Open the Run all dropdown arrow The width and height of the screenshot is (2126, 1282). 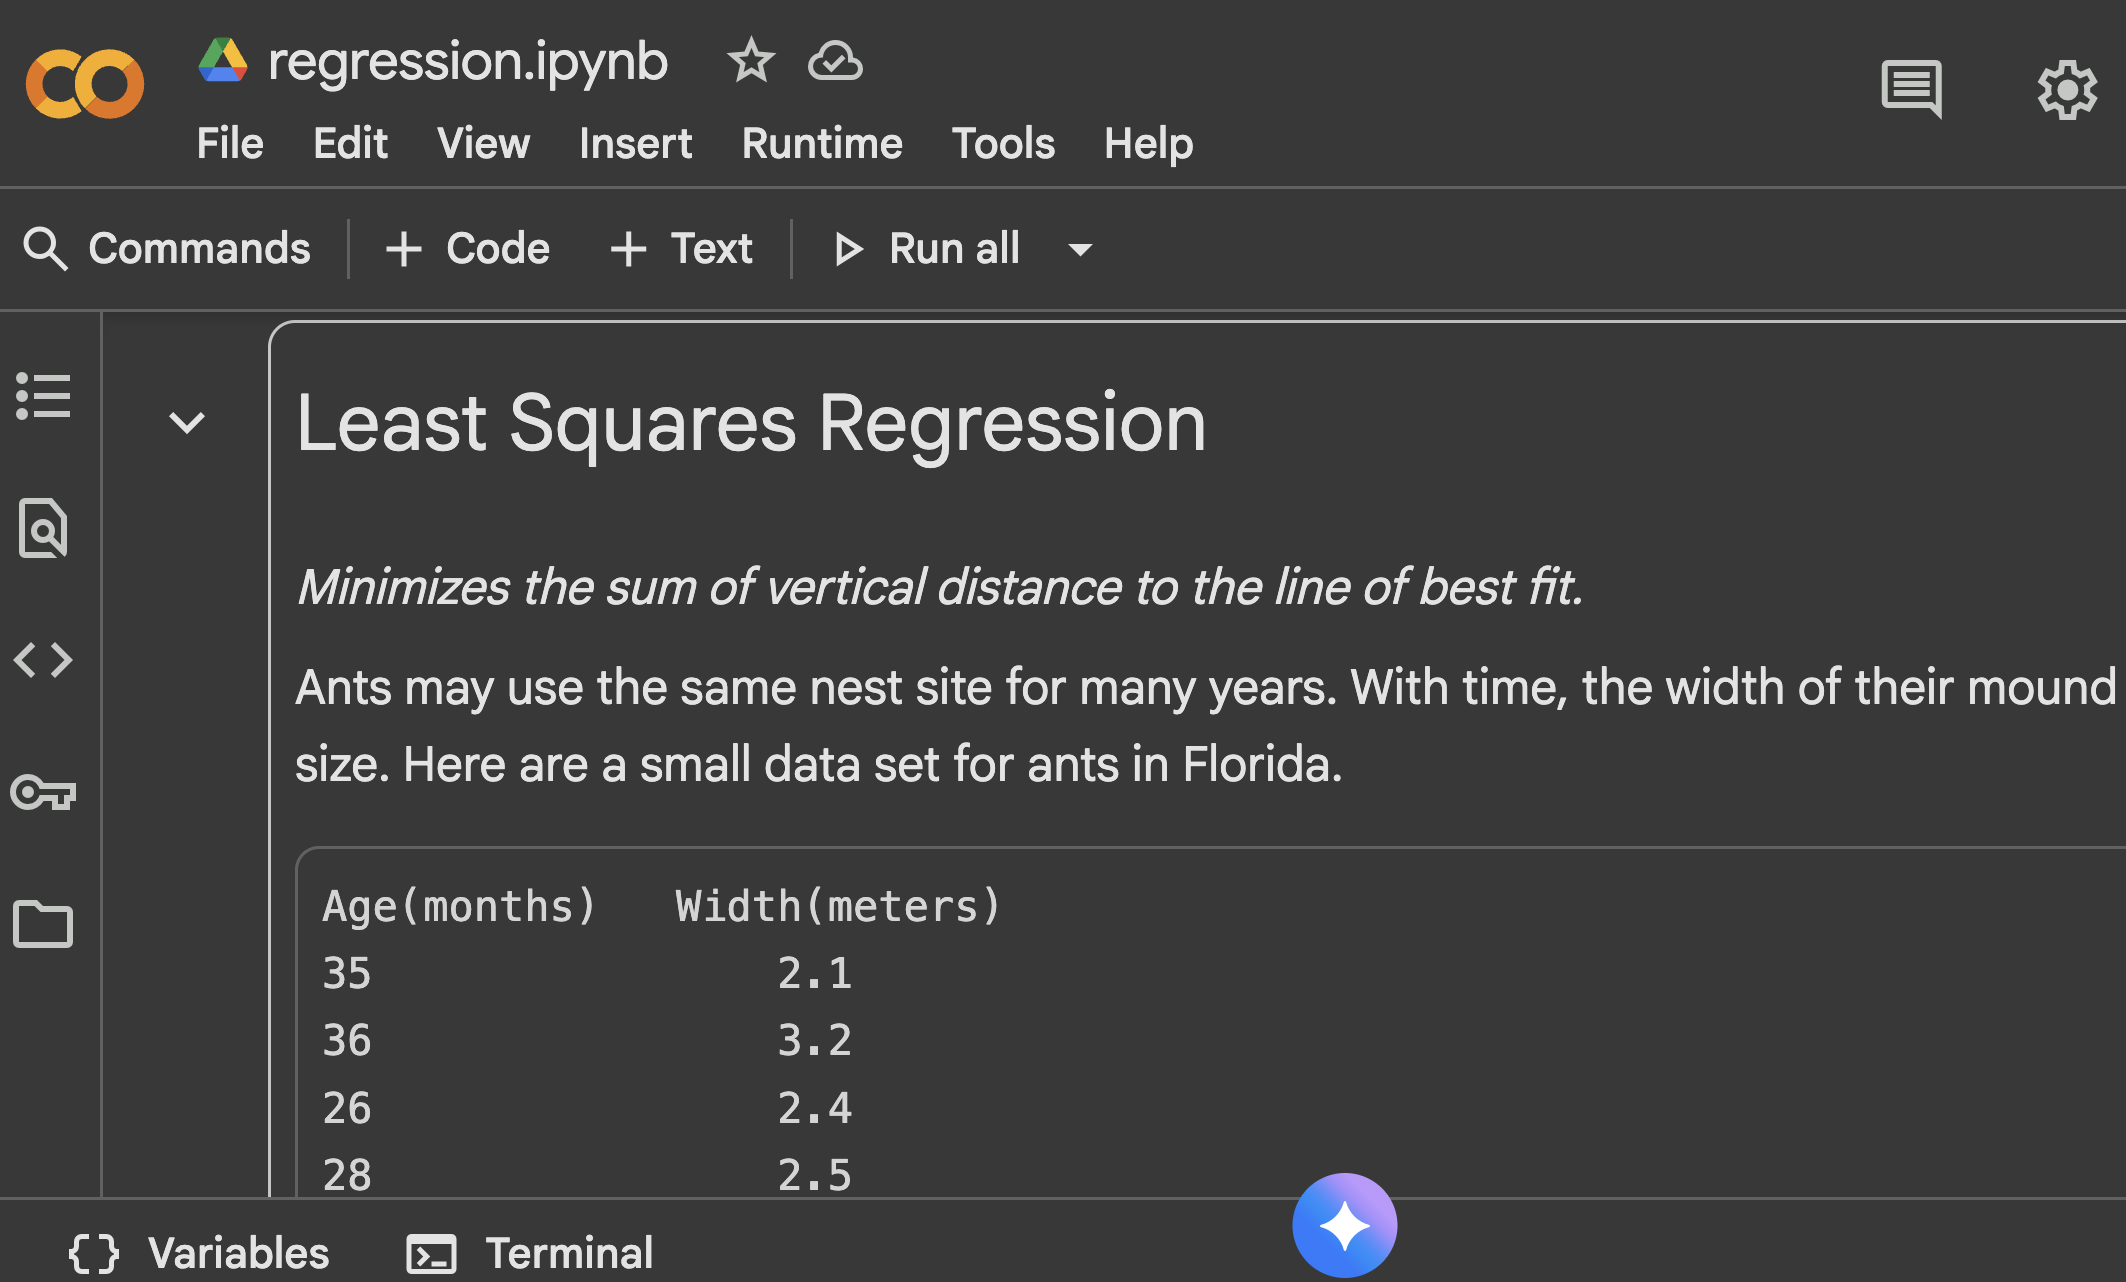pos(1080,249)
